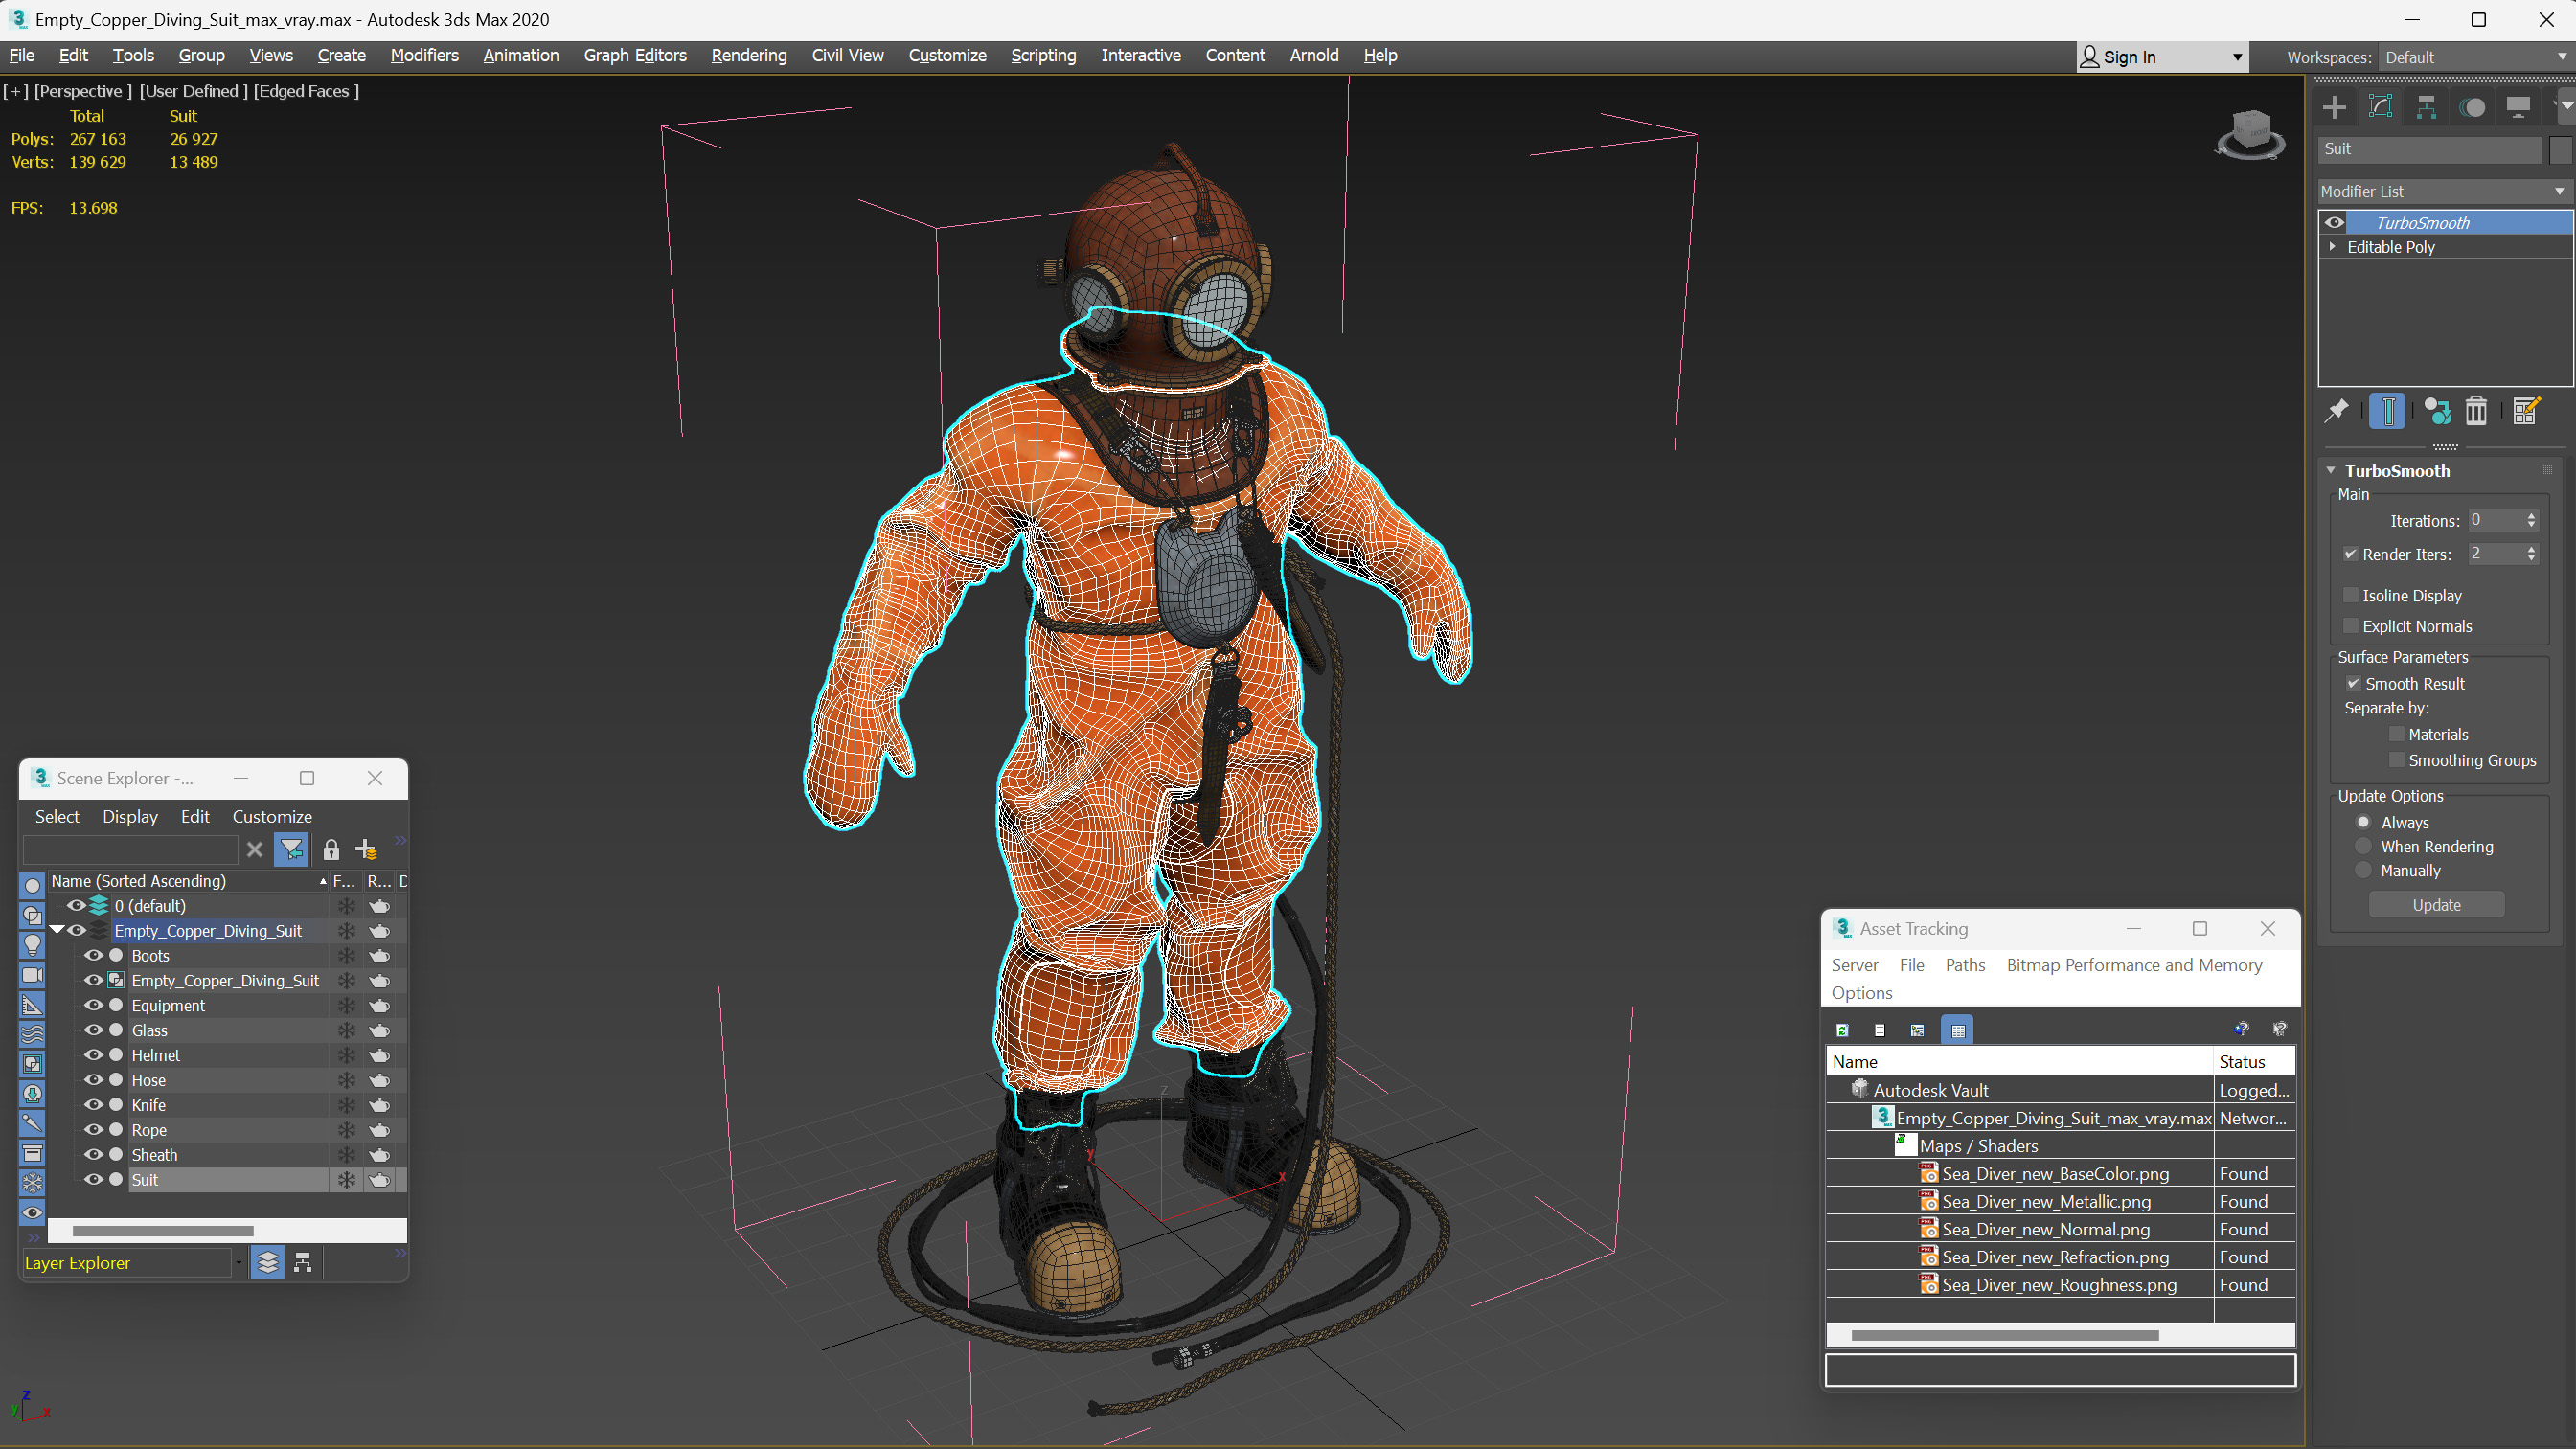Toggle Smooth Result checkbox in TurboSmooth
This screenshot has width=2576, height=1449.
pos(2355,681)
